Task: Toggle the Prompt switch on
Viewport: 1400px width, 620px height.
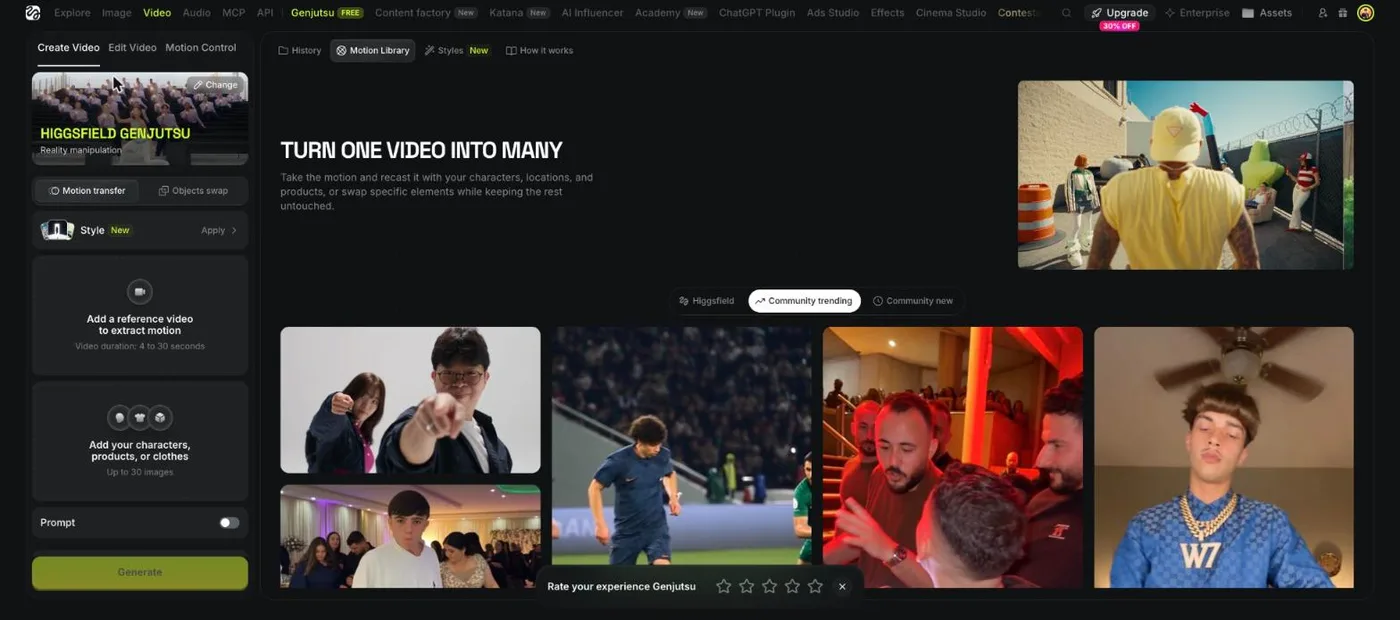Action: [229, 523]
